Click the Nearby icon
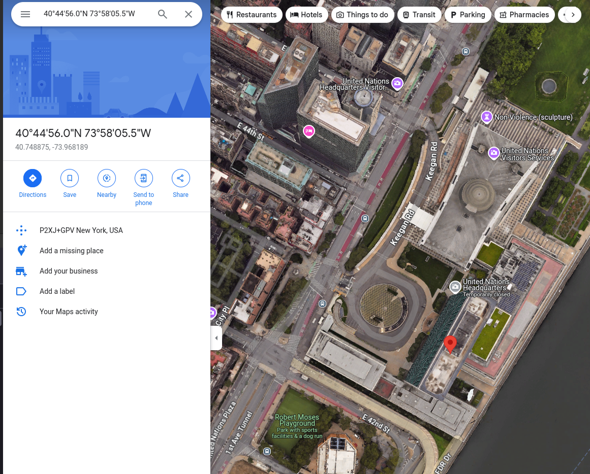The height and width of the screenshot is (474, 590). click(x=106, y=178)
